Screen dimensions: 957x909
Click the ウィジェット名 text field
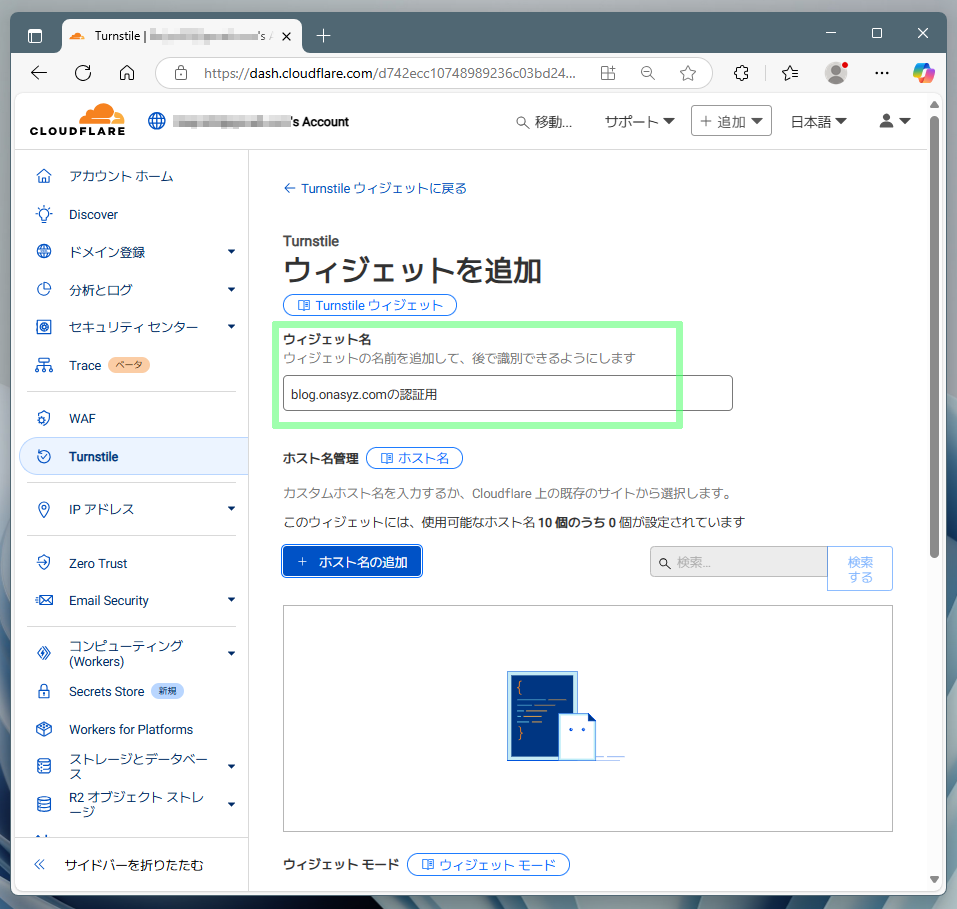coord(507,394)
